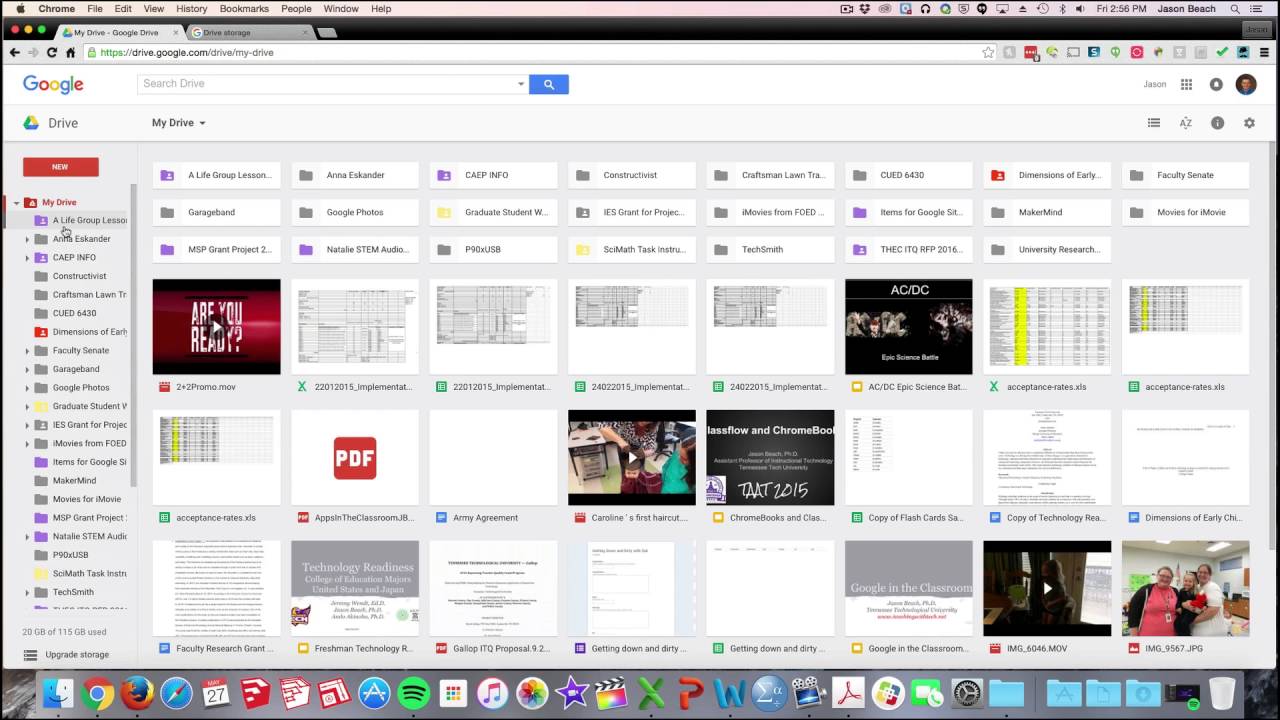Screen dimensions: 1280x720
Task: Expand Faculty Senate in sidebar tree
Action: click(27, 351)
